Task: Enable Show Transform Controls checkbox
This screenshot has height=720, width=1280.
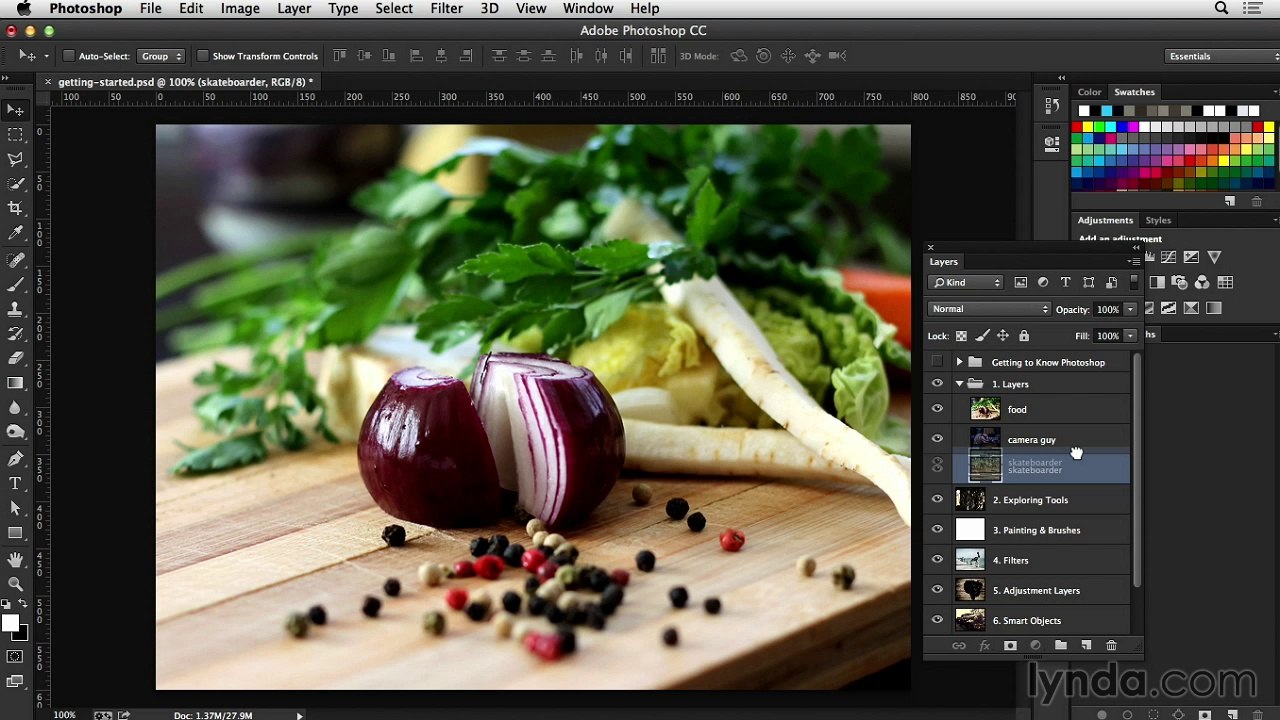Action: click(203, 56)
